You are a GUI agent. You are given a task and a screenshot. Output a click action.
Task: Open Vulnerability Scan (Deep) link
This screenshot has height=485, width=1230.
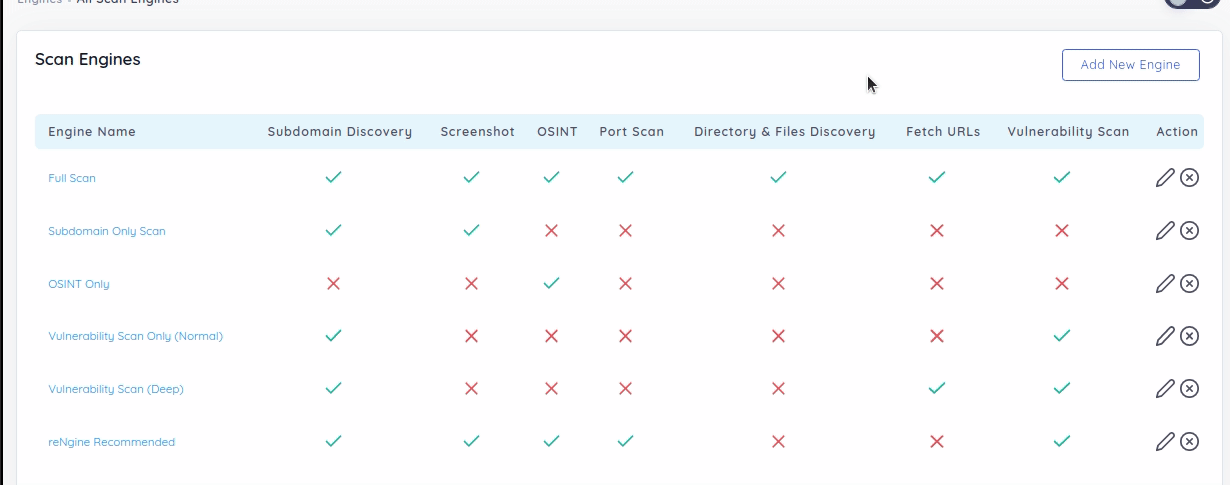(x=116, y=389)
